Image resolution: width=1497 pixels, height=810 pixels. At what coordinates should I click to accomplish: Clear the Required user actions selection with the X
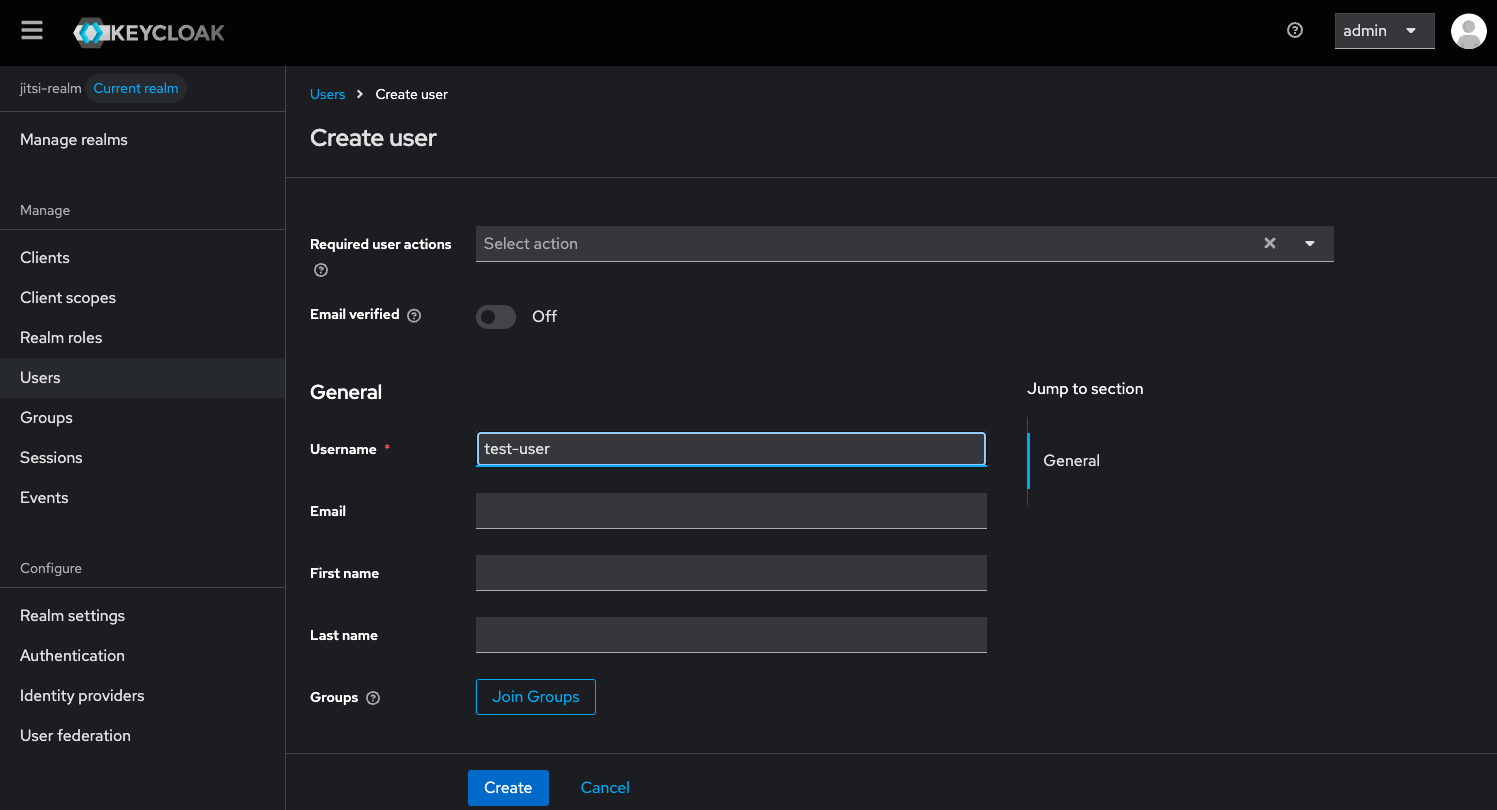click(1269, 243)
